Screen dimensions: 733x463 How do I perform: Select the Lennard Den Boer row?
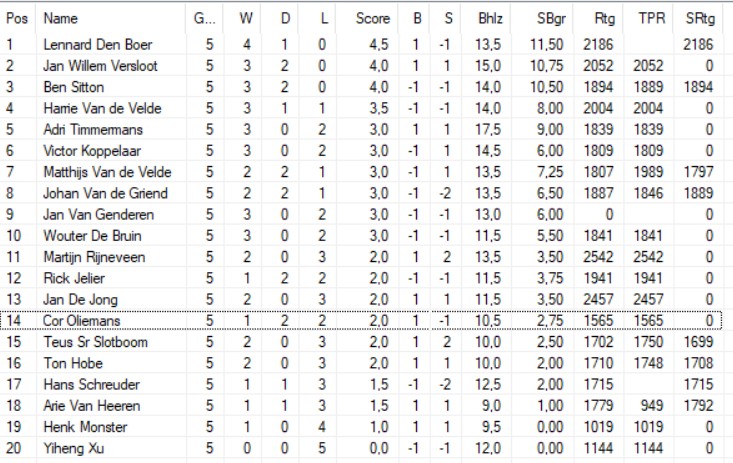(91, 44)
